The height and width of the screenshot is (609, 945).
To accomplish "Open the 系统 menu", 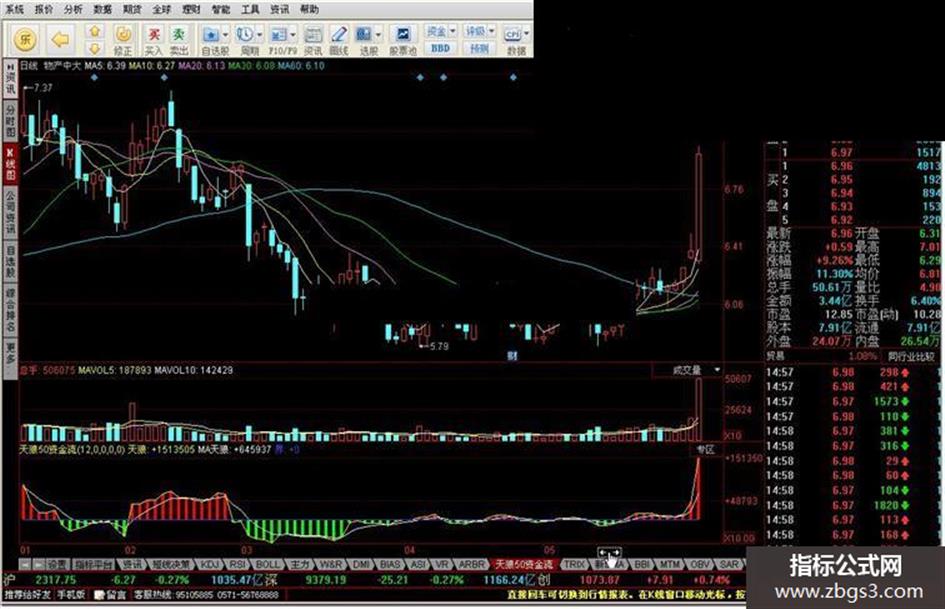I will pyautogui.click(x=14, y=9).
